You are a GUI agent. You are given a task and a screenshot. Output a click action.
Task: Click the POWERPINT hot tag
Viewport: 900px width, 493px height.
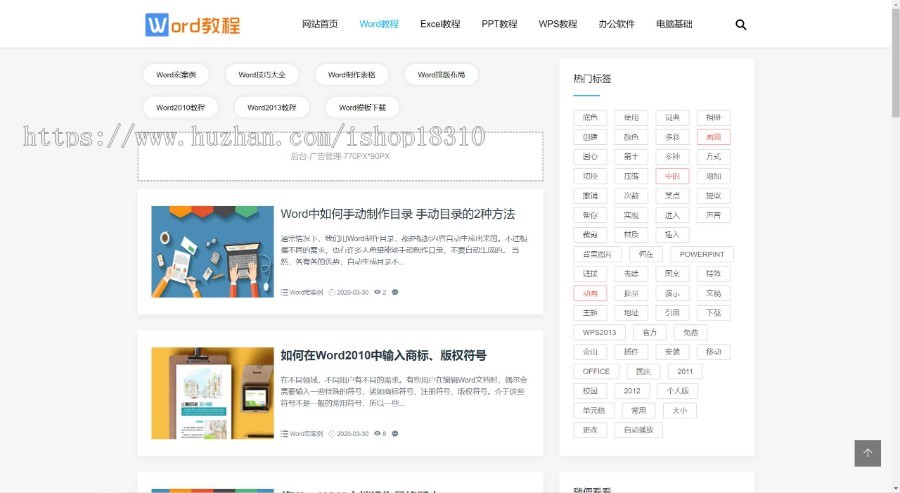[x=702, y=254]
